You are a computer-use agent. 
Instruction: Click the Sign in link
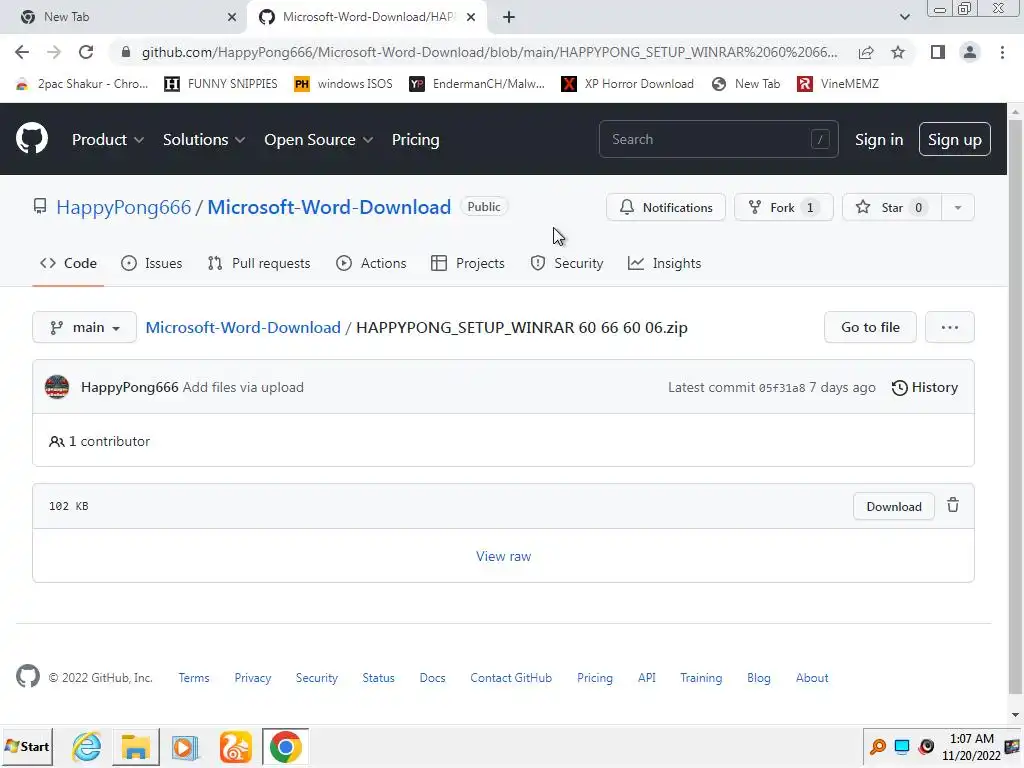tap(879, 140)
